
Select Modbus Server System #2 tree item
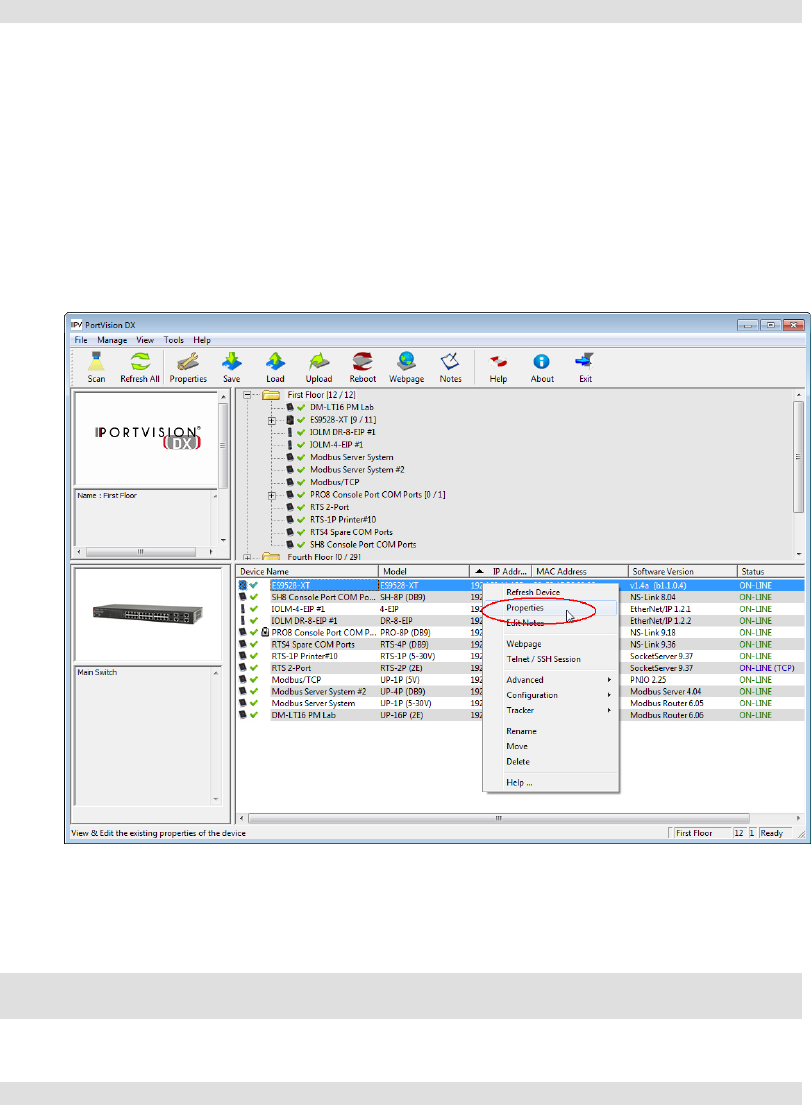pos(357,470)
